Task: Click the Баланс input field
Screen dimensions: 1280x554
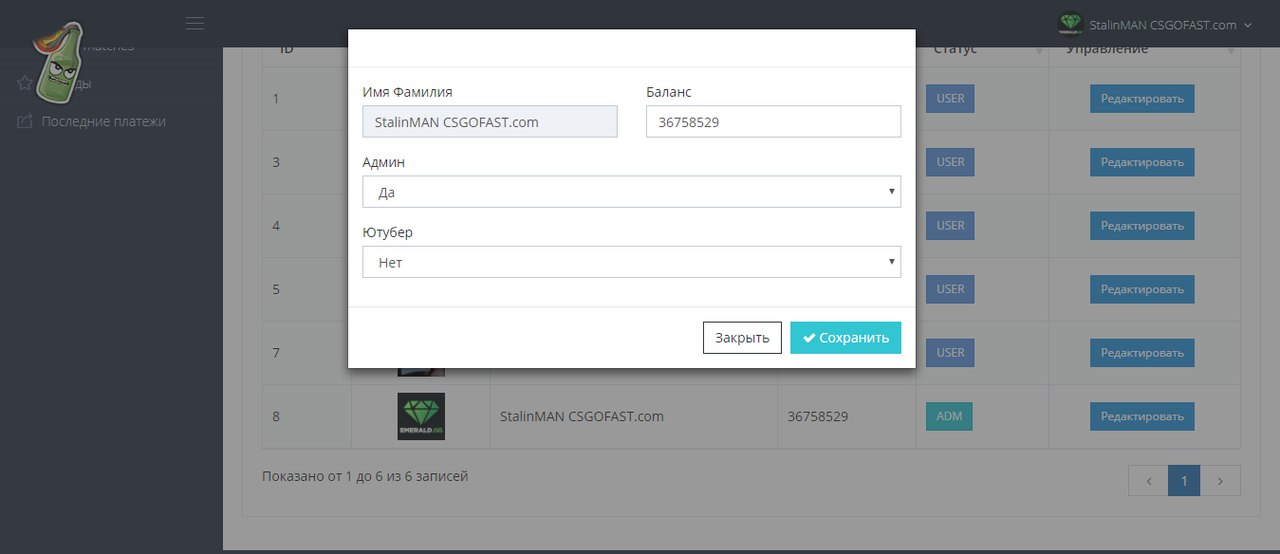Action: [773, 122]
